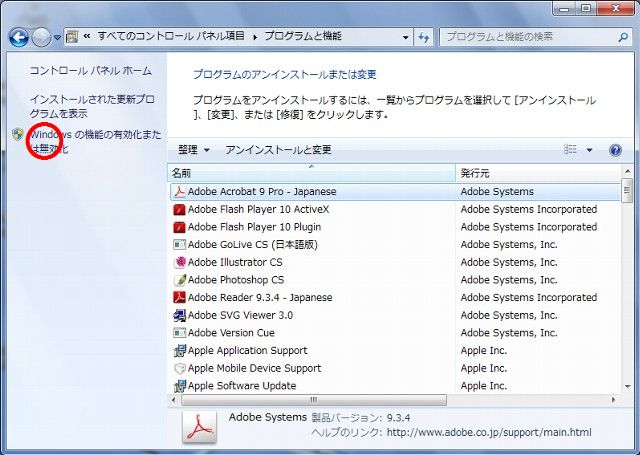The height and width of the screenshot is (455, 640).
Task: Select Apple Software Update entry
Action: tap(242, 386)
